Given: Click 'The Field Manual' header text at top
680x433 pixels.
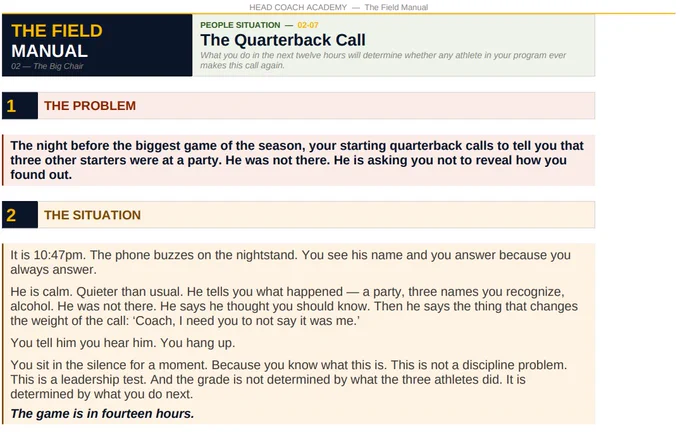Looking at the screenshot, I should pyautogui.click(x=396, y=7).
